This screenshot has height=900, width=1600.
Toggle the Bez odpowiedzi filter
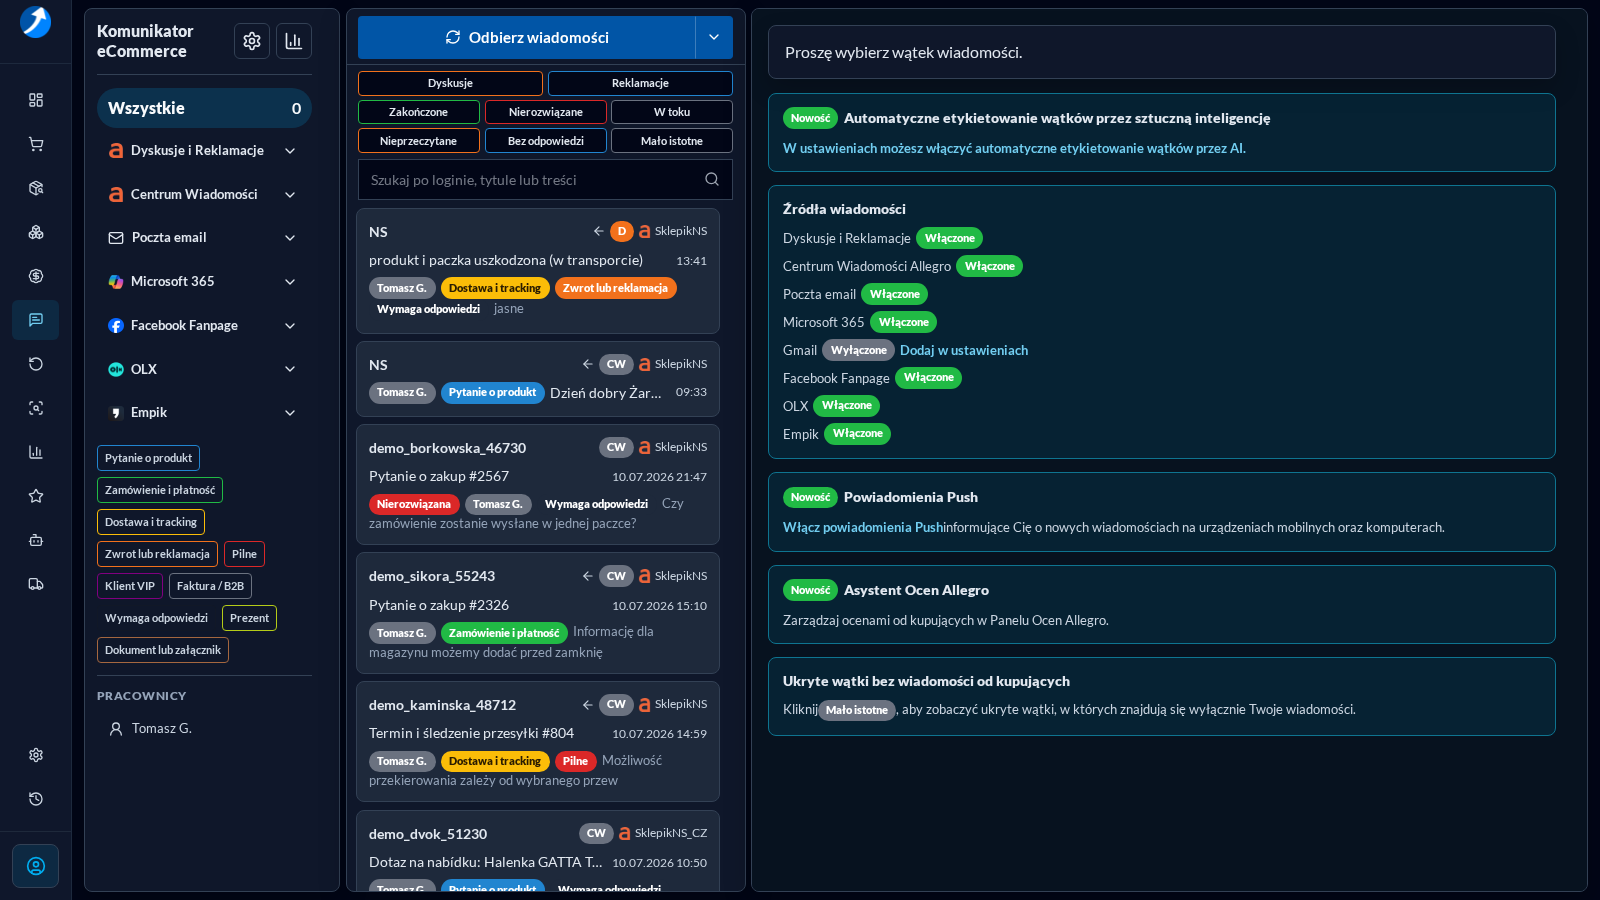[546, 141]
